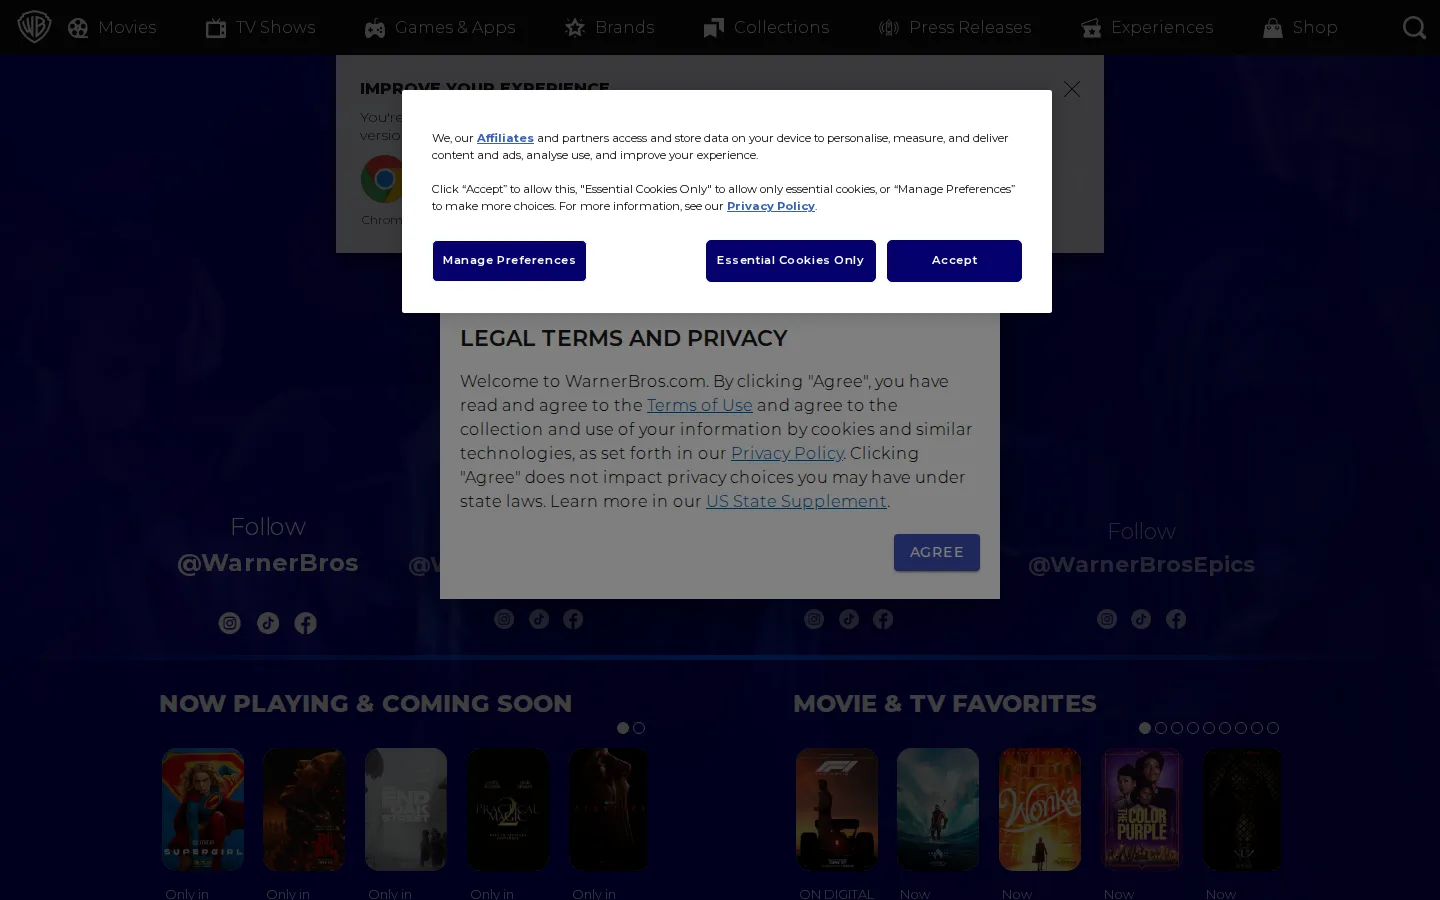Open the Movies menu
This screenshot has height=900, width=1440.
(x=112, y=27)
